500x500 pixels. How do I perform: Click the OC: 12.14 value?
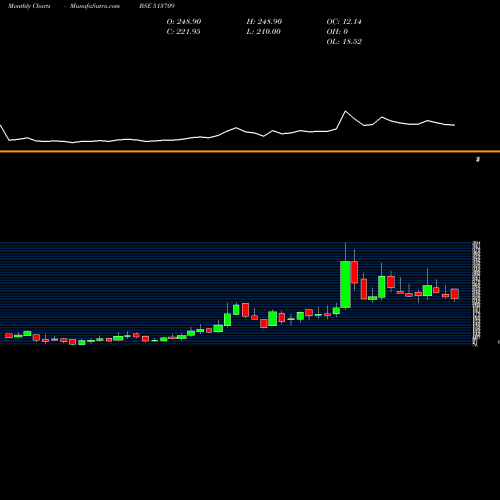pyautogui.click(x=344, y=22)
